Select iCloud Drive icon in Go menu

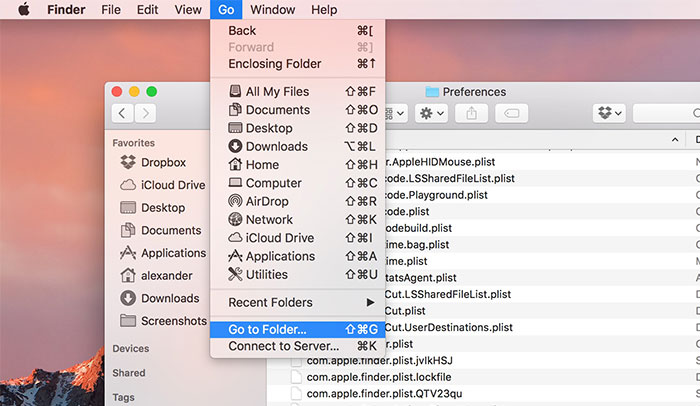(235, 238)
